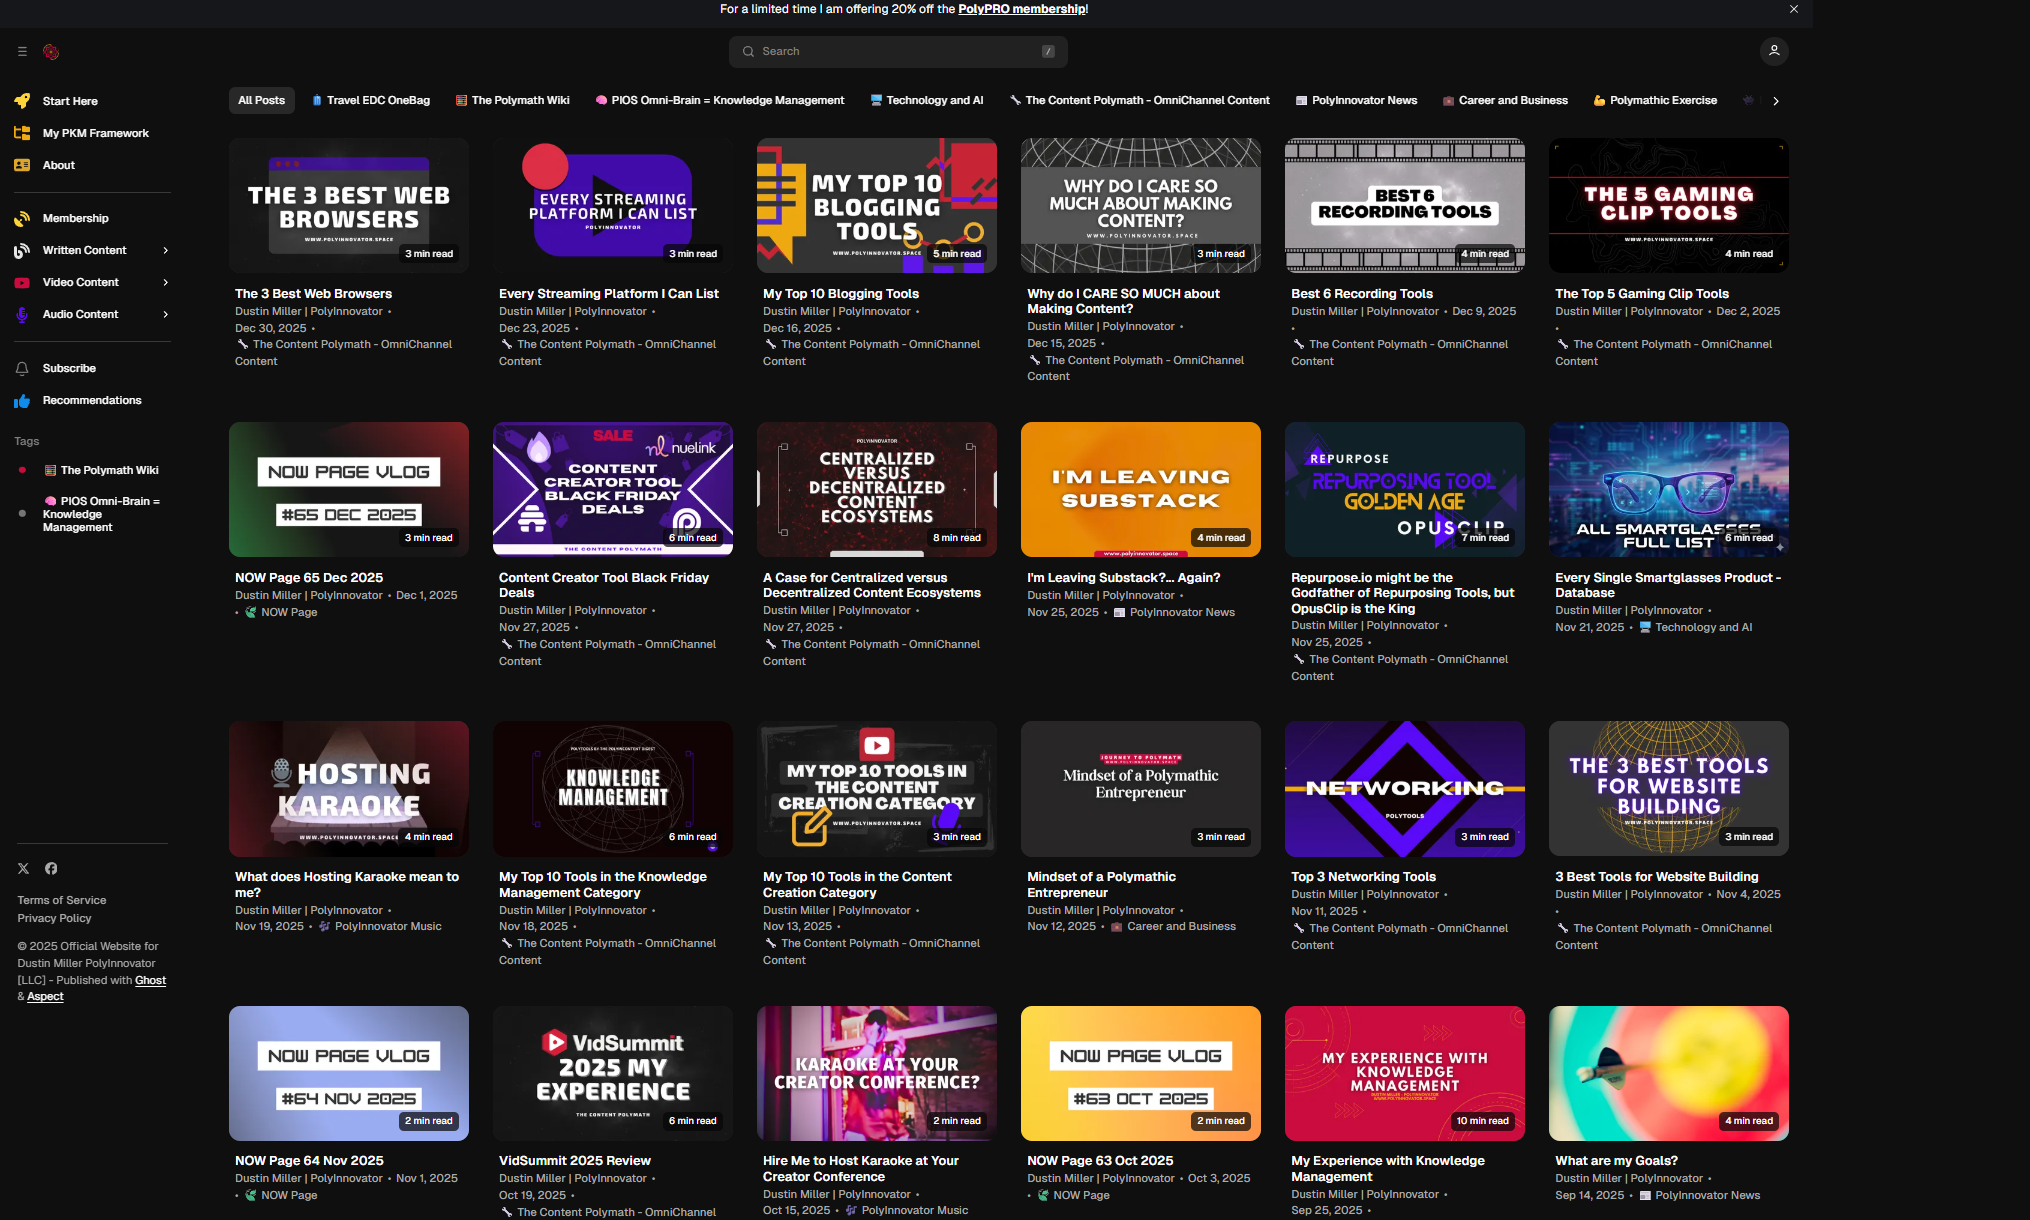Expand the Audio Content submenu

165,315
